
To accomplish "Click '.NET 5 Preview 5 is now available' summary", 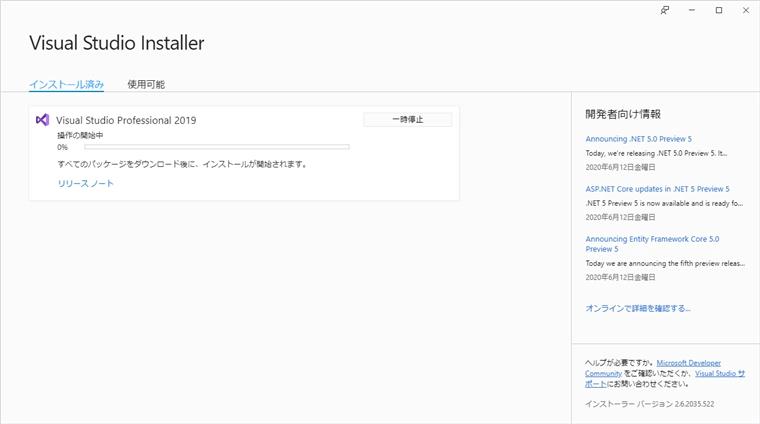I will (664, 203).
